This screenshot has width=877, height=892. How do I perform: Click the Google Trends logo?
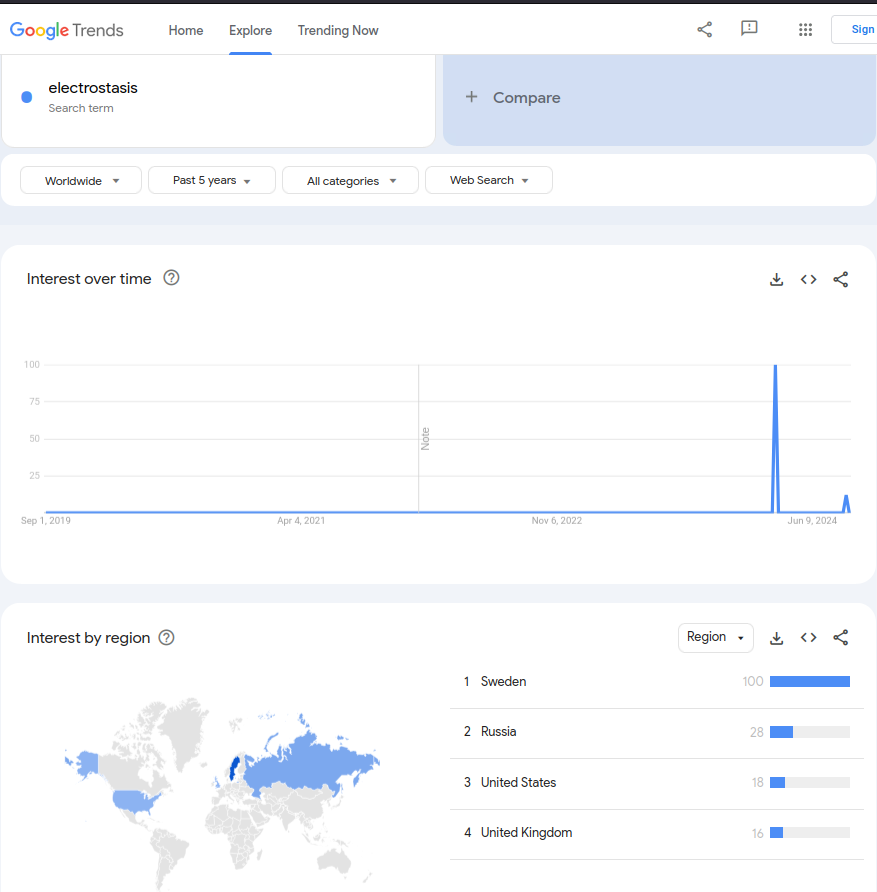tap(67, 30)
